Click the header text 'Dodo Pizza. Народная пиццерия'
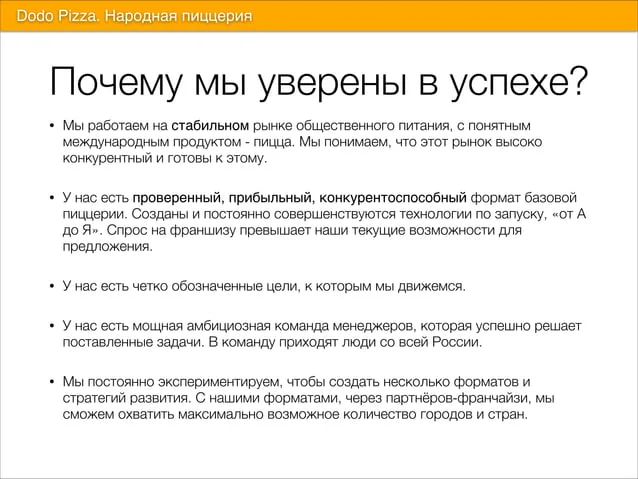The height and width of the screenshot is (479, 638). pos(134,16)
